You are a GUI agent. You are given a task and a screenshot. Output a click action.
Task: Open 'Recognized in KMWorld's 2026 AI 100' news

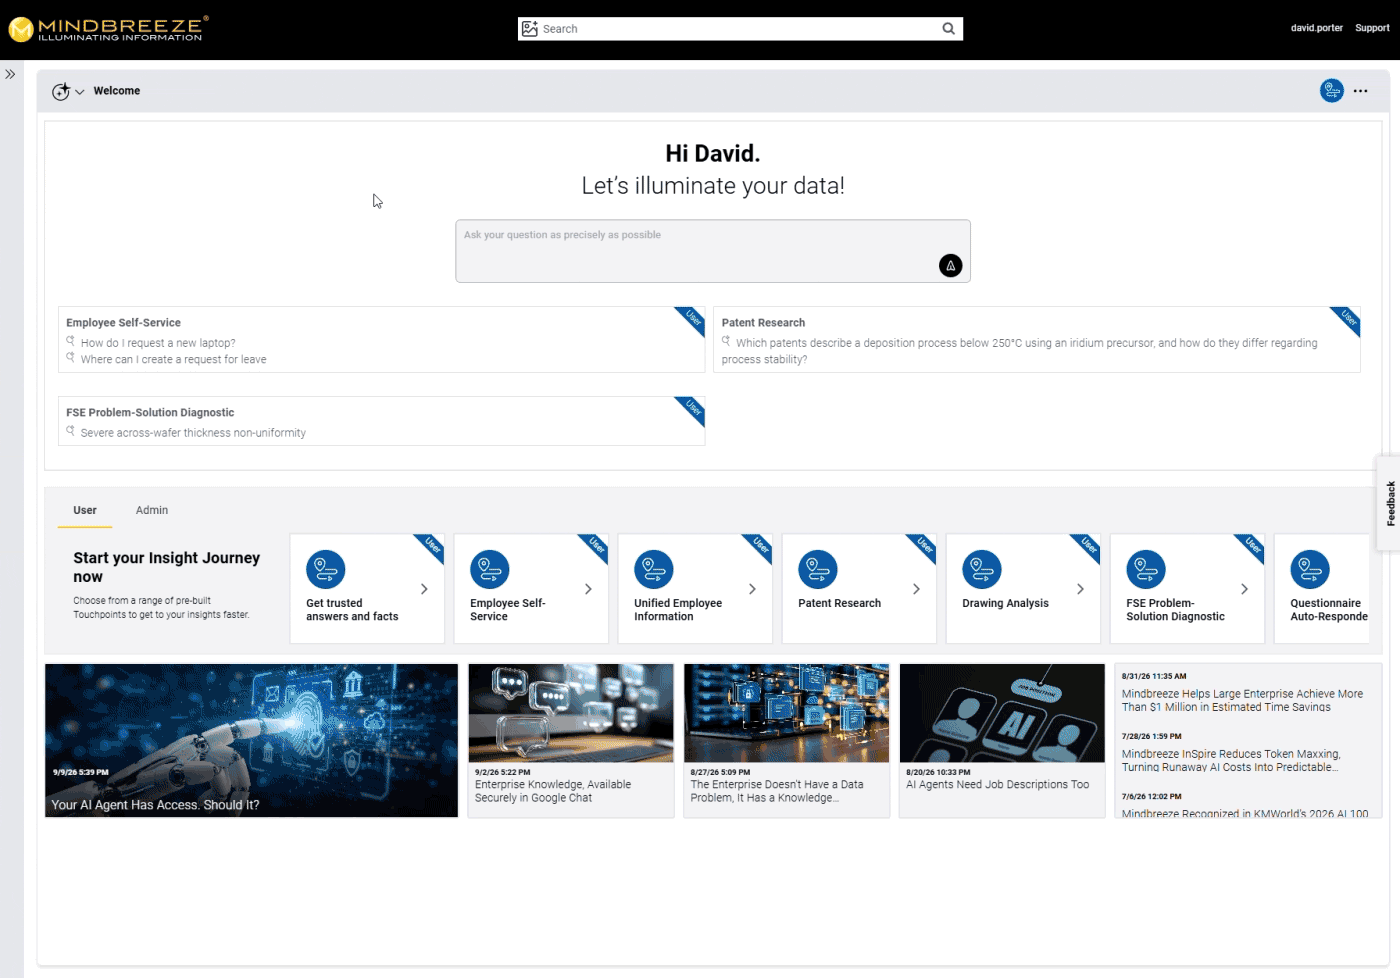point(1245,814)
